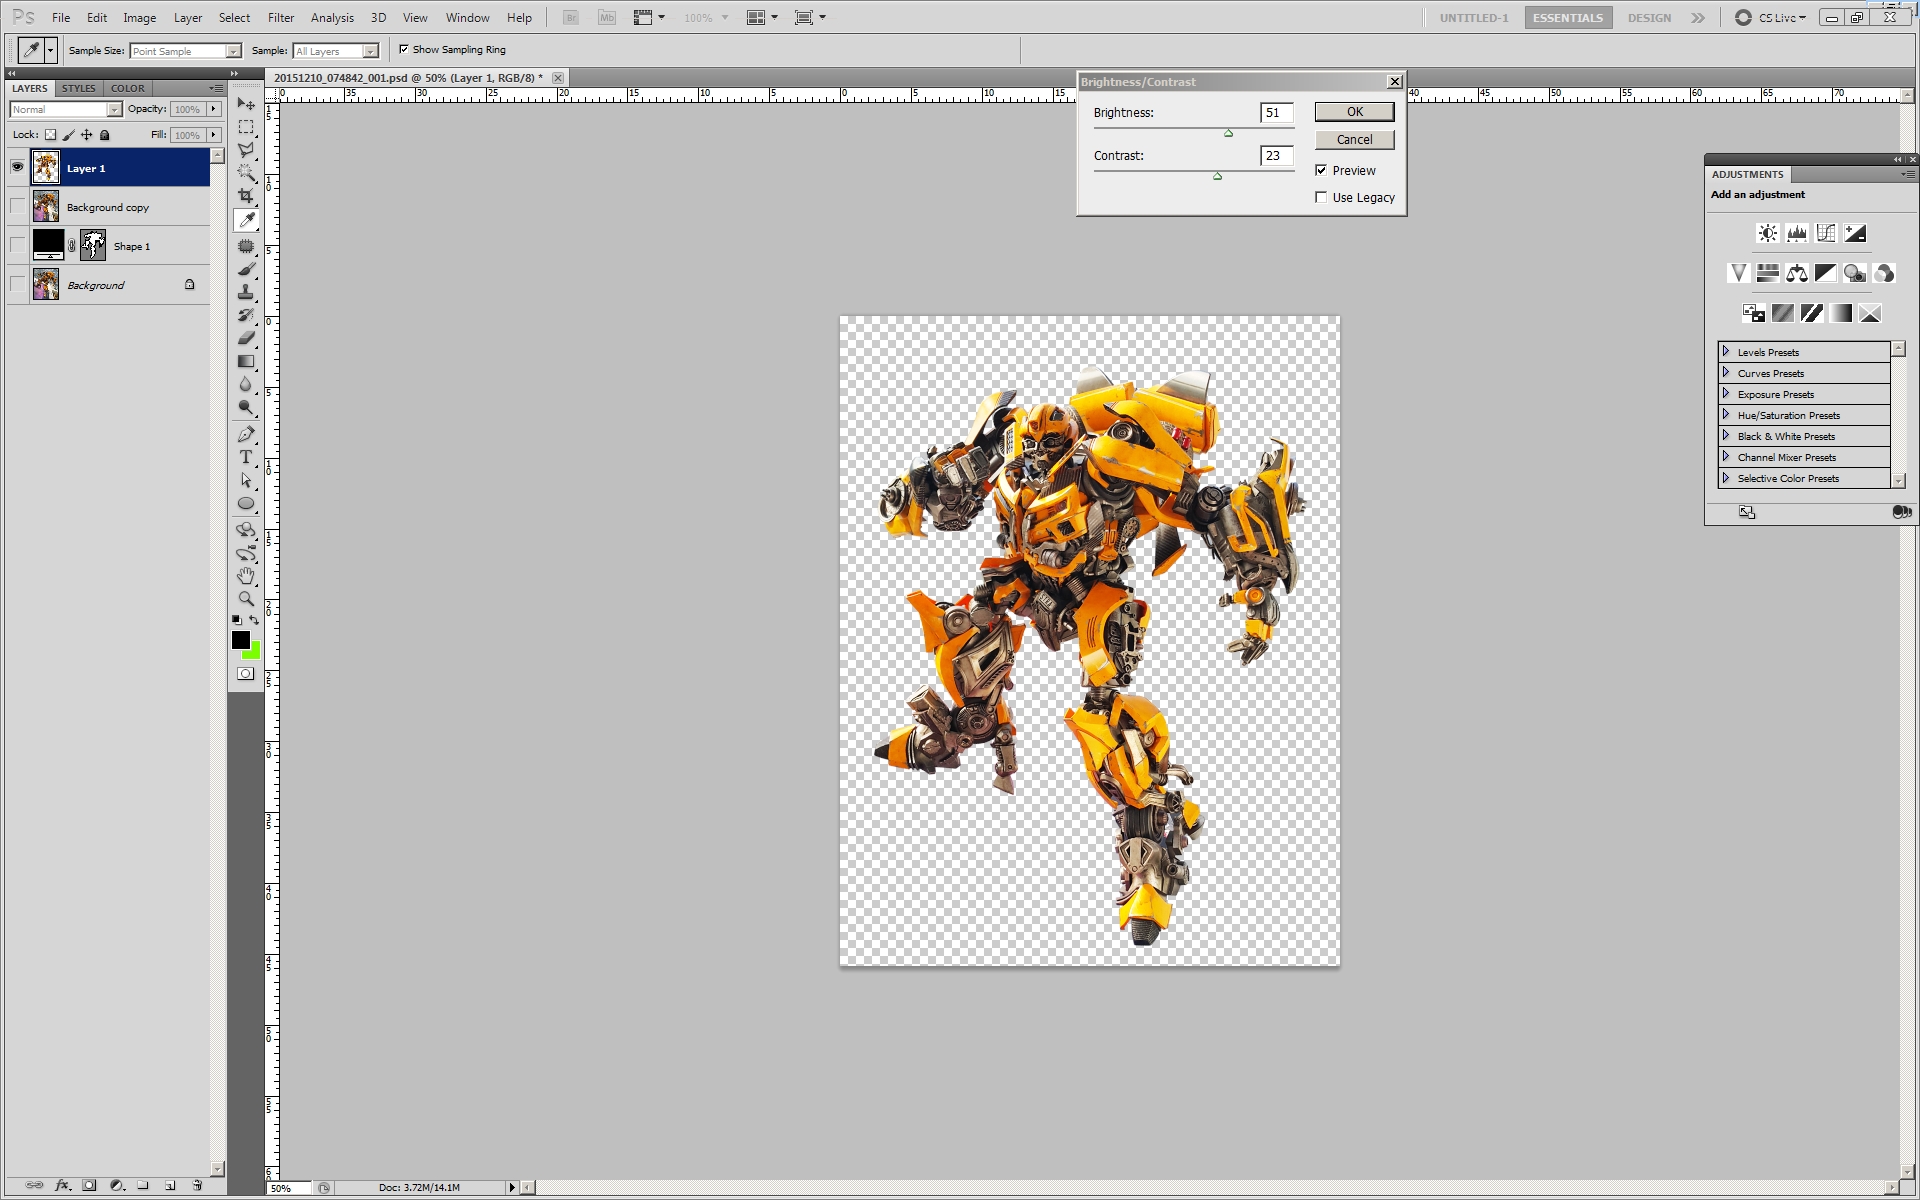The height and width of the screenshot is (1200, 1920).
Task: Open the layer blend mode dropdown
Action: [x=66, y=109]
